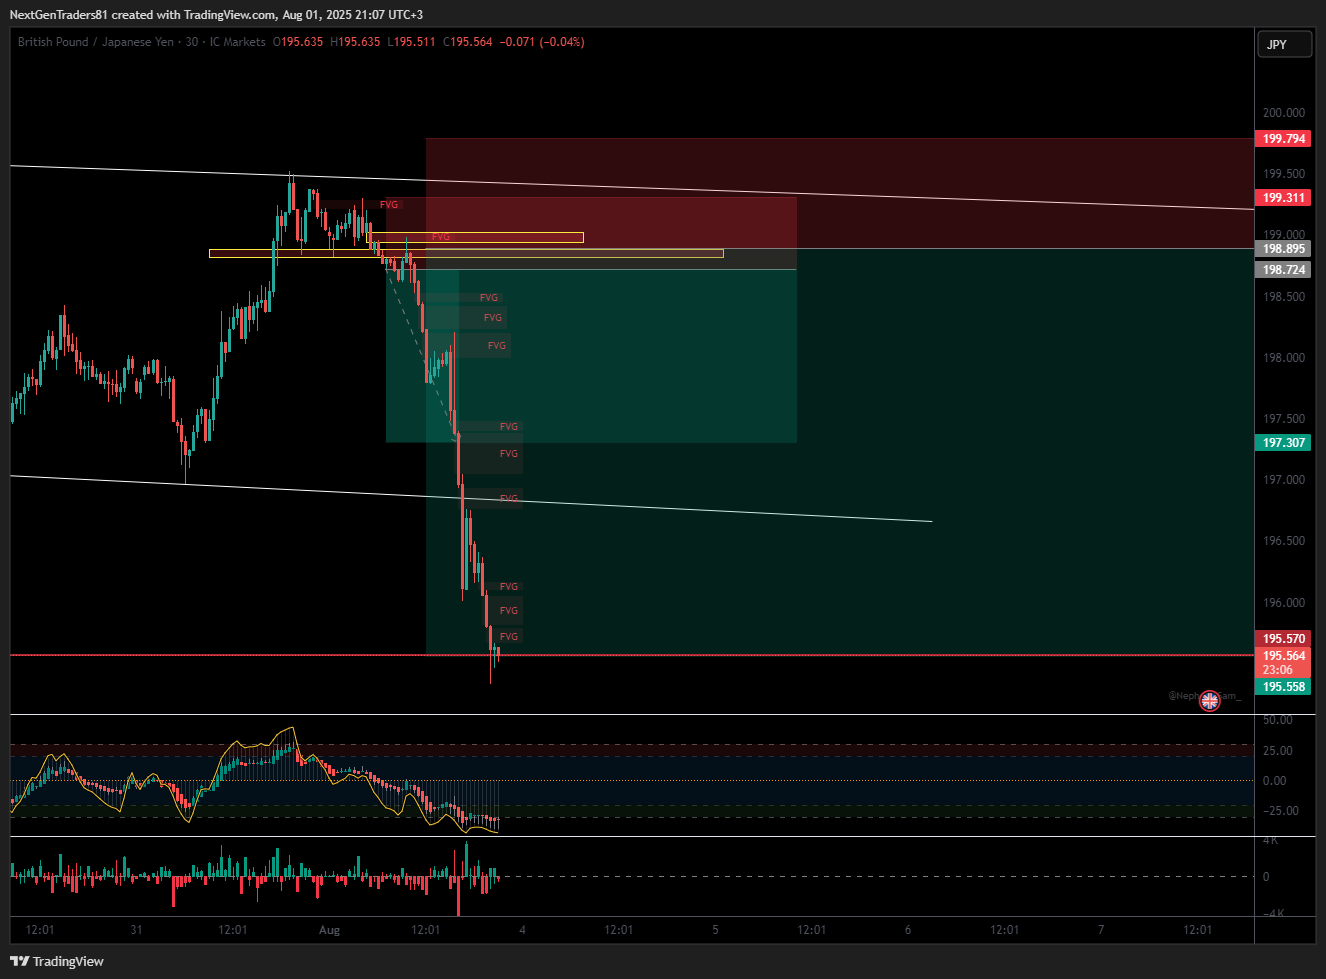
Task: Click the Aug label on time axis
Action: [330, 930]
